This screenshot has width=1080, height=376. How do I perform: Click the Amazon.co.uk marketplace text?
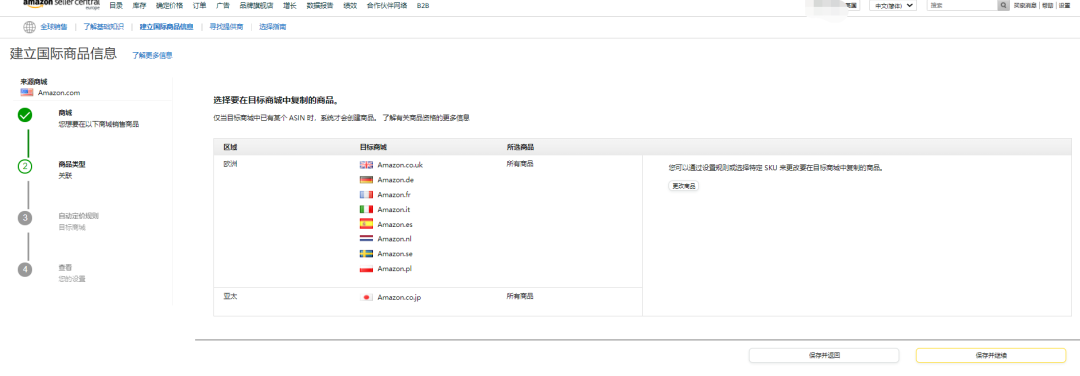coord(400,165)
